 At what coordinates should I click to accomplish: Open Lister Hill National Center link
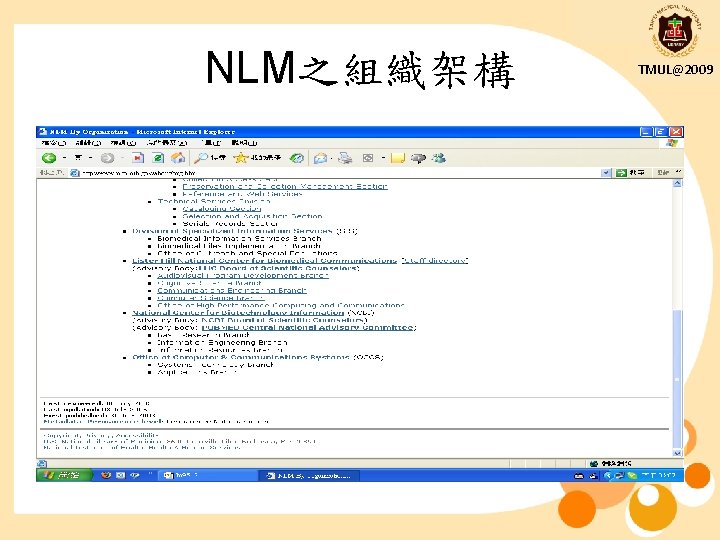tap(264, 261)
